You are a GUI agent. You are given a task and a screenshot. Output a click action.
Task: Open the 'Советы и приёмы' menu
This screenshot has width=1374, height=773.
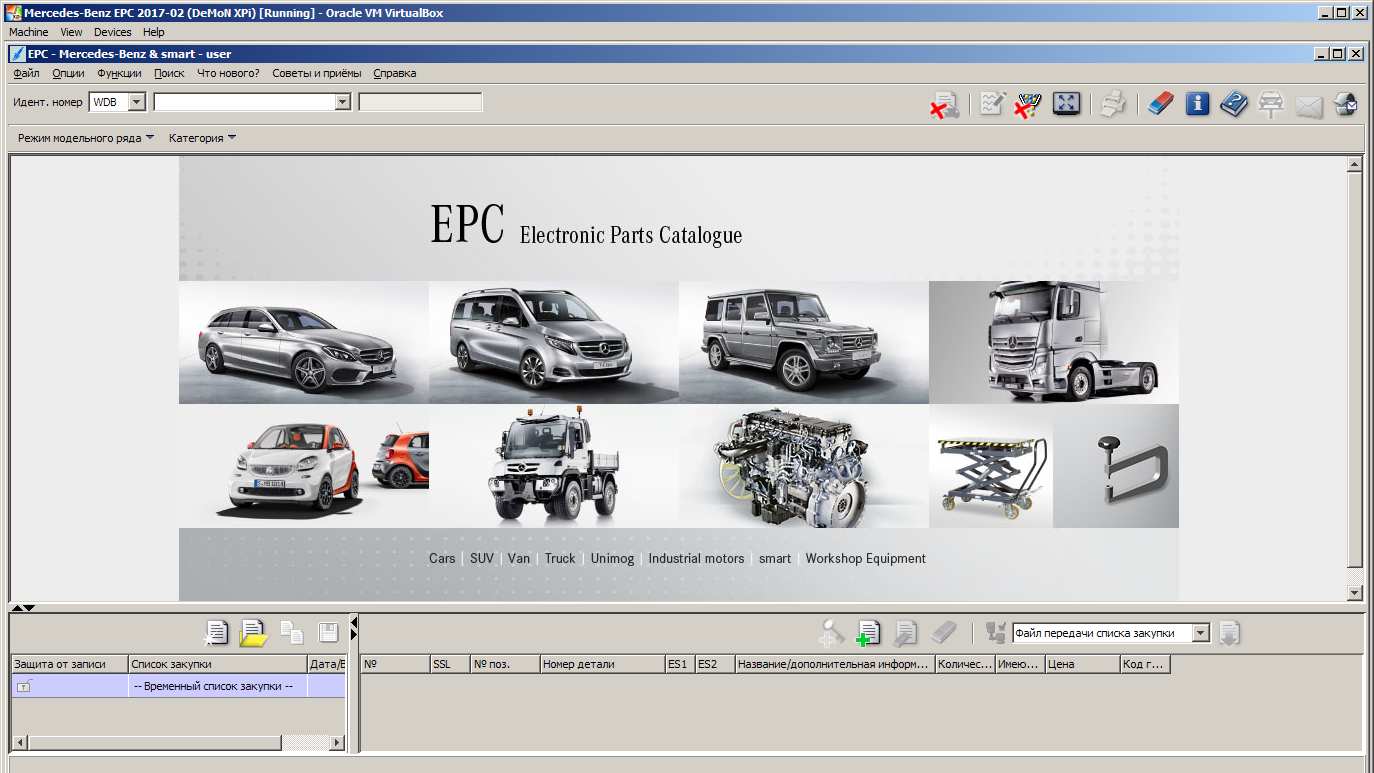pos(317,73)
